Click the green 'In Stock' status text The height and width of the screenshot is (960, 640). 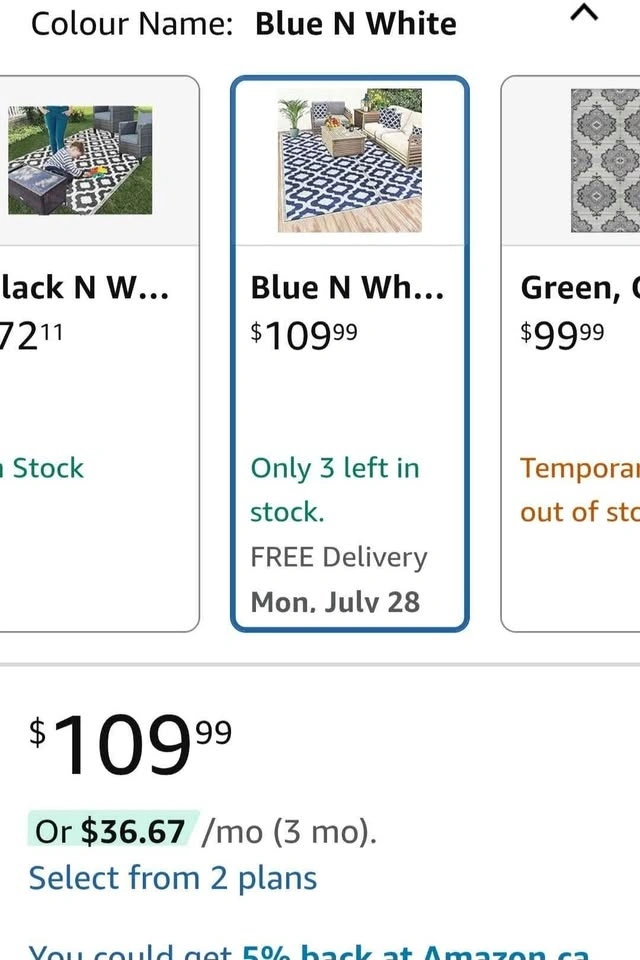coord(46,468)
